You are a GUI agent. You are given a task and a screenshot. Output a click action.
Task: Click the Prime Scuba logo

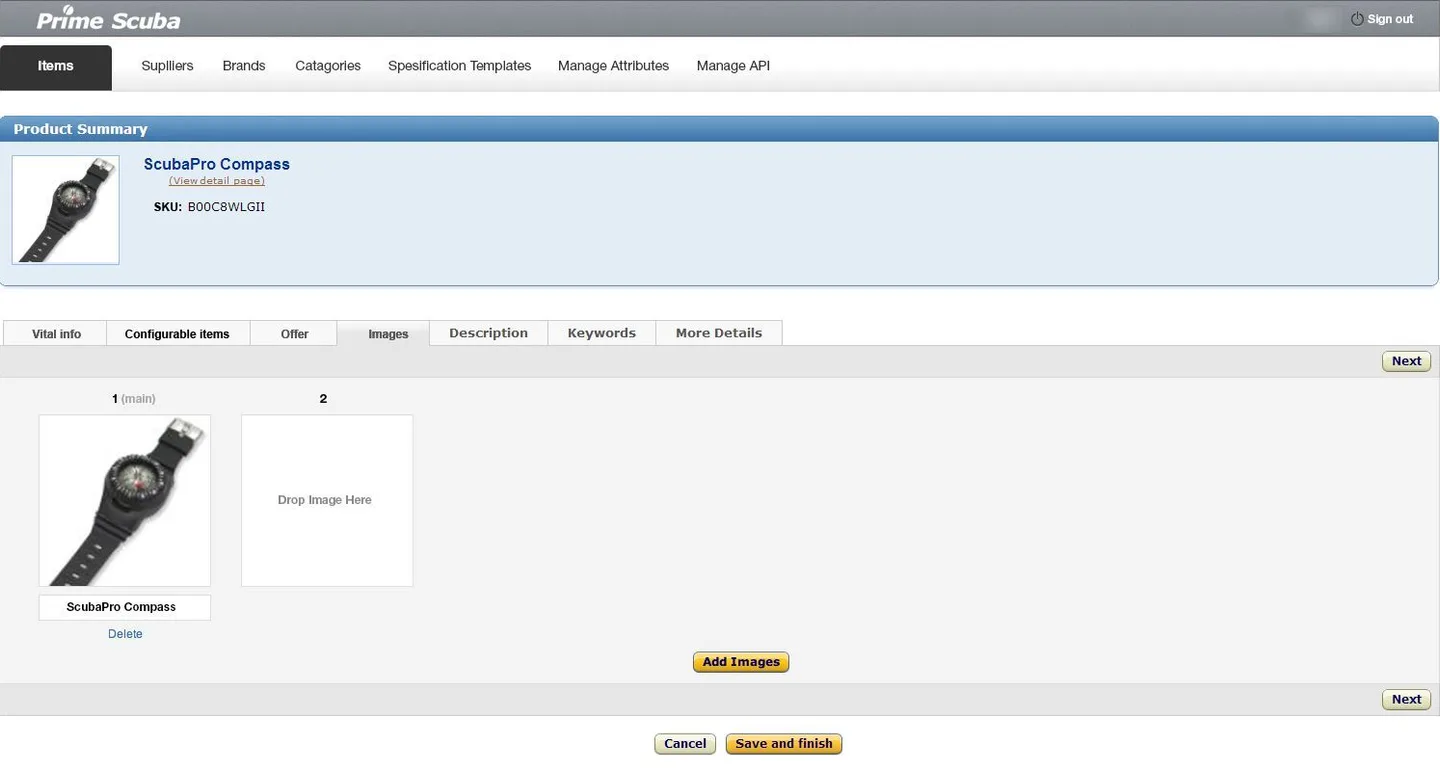[x=108, y=18]
